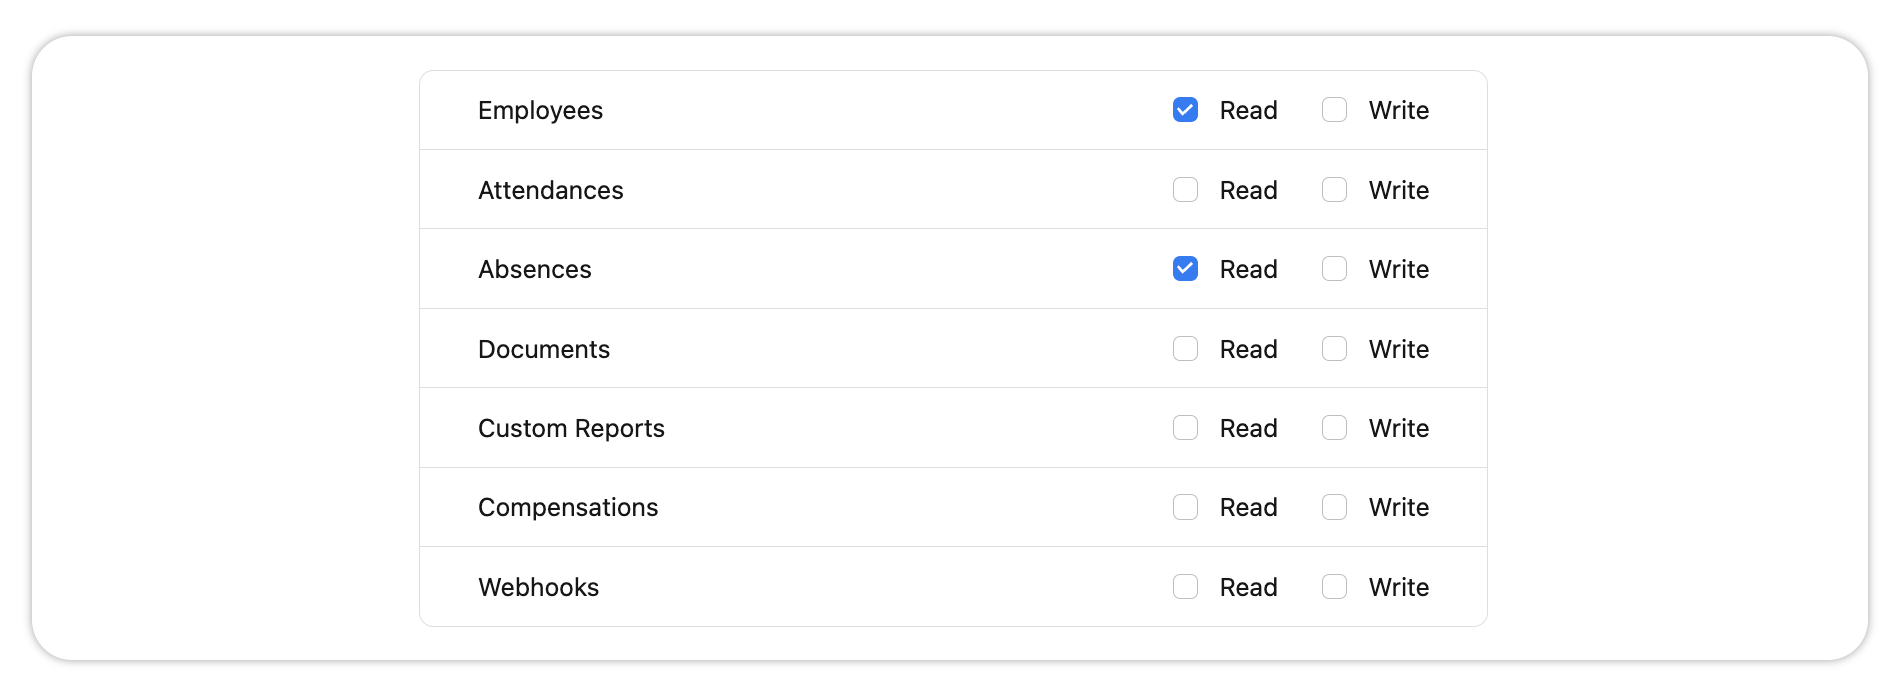Click the Employees row label
The image size is (1900, 700).
[540, 110]
